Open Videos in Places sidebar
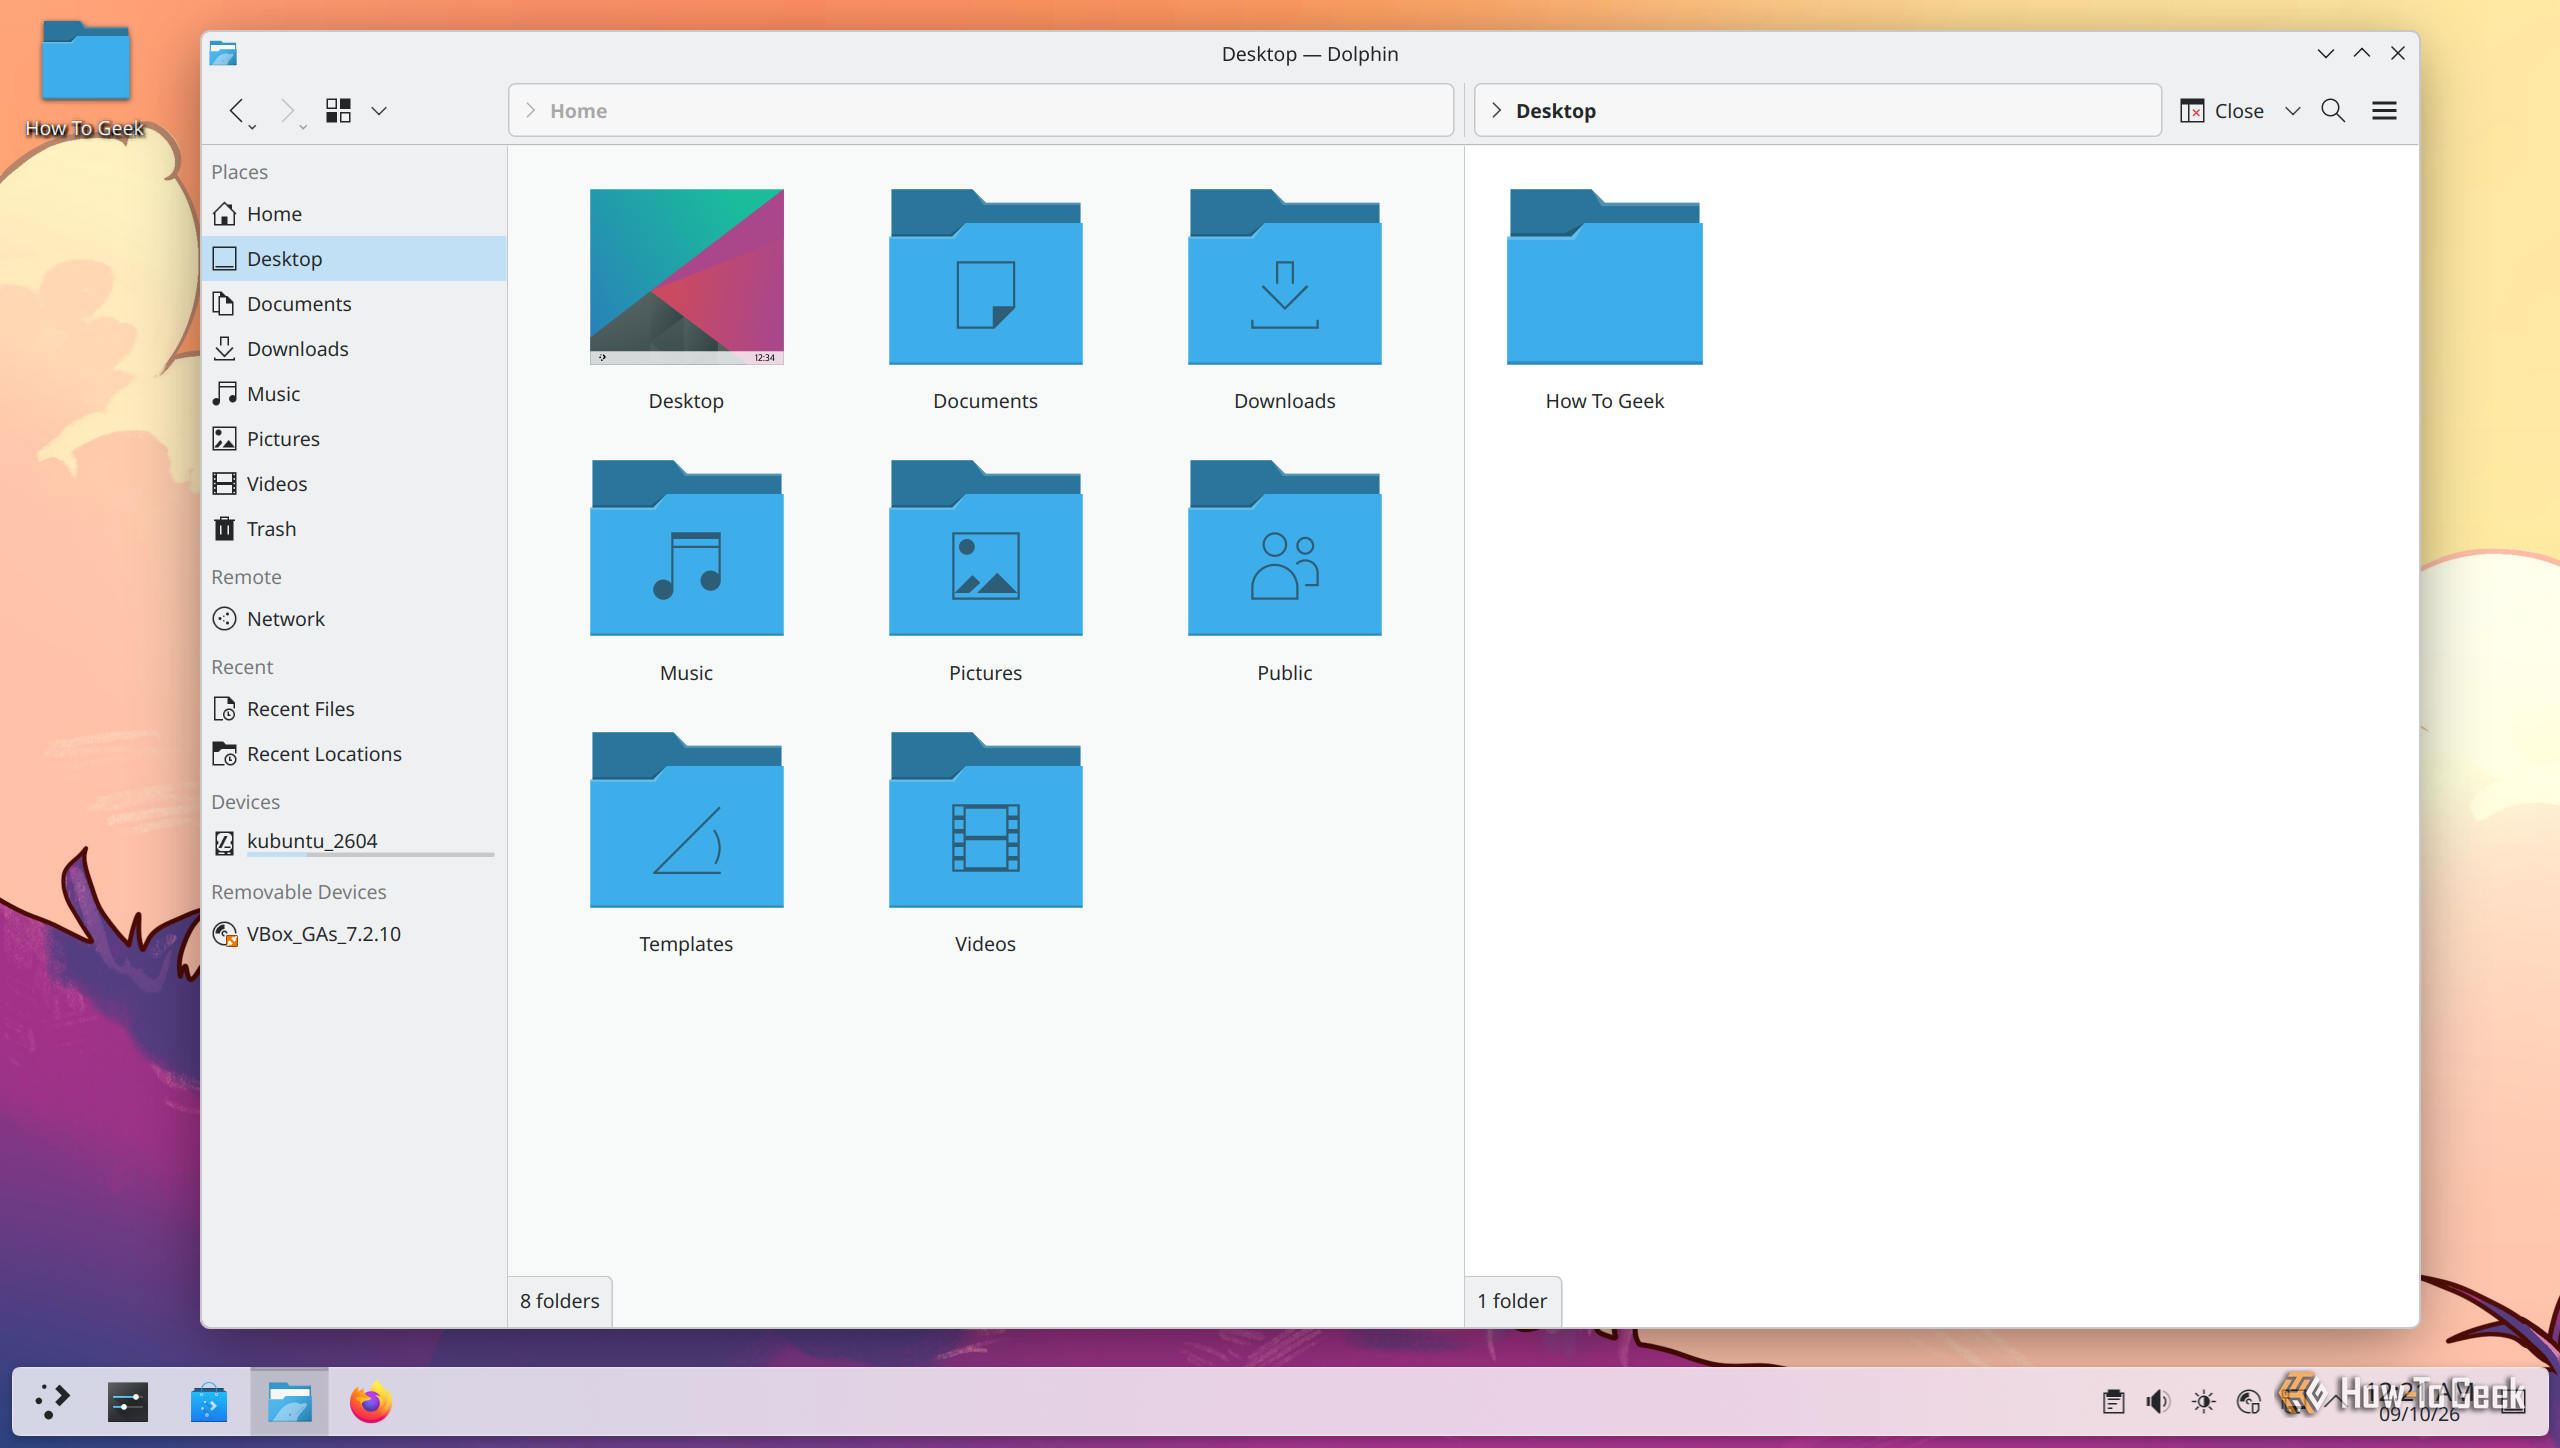This screenshot has width=2560, height=1448. pyautogui.click(x=354, y=484)
